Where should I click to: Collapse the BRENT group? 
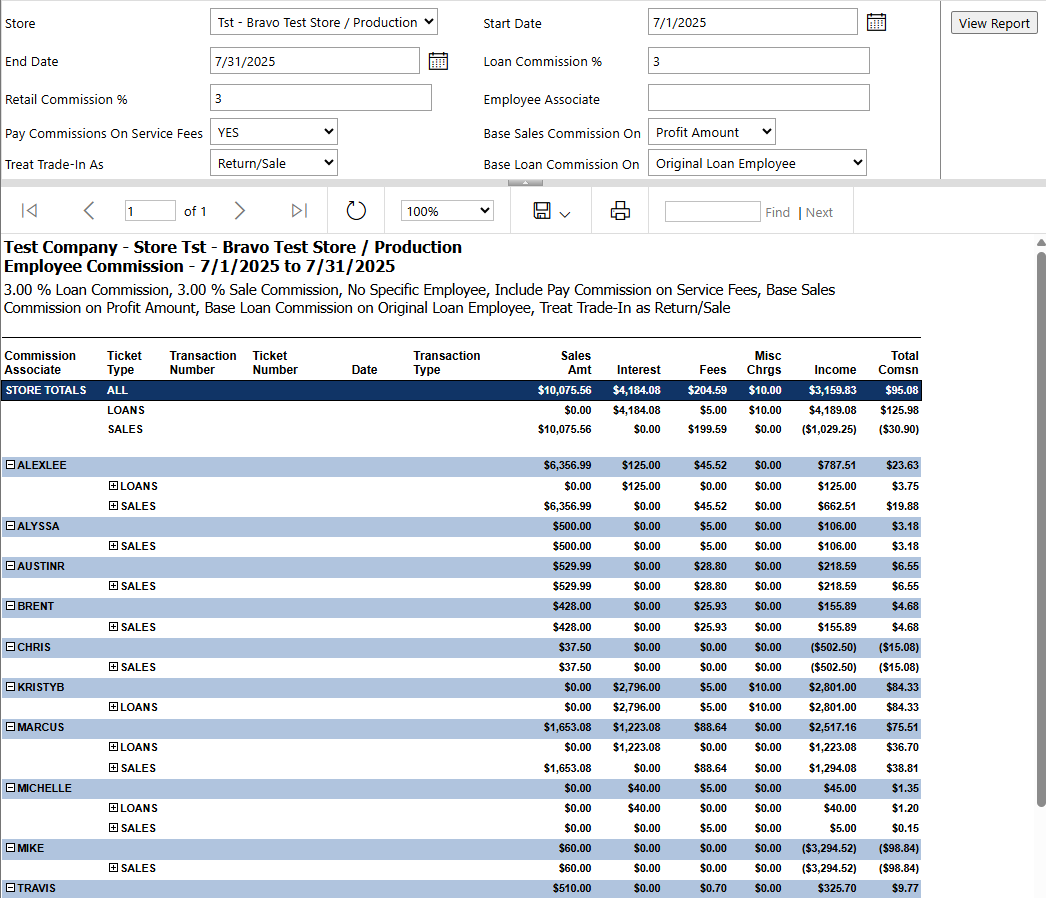click(x=11, y=606)
